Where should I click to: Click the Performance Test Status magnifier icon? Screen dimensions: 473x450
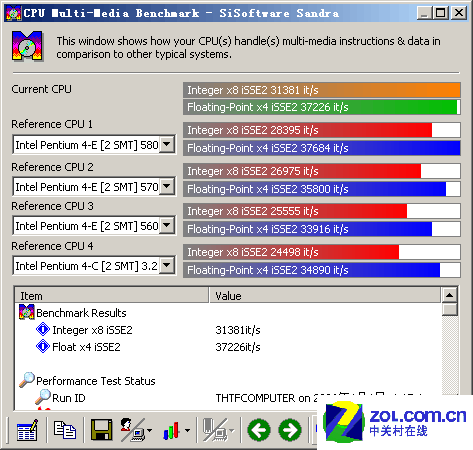click(27, 380)
